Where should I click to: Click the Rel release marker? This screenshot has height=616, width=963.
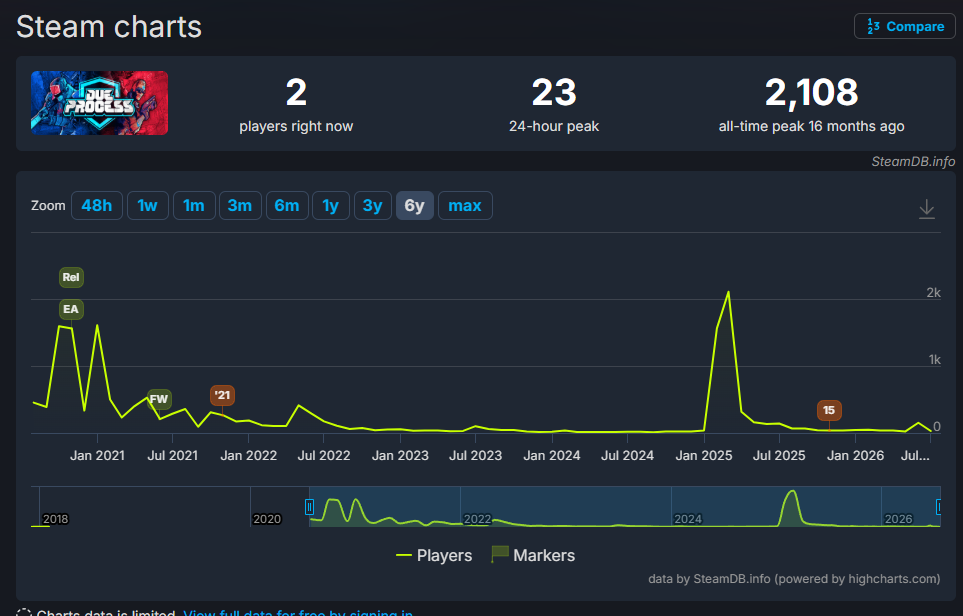(71, 277)
